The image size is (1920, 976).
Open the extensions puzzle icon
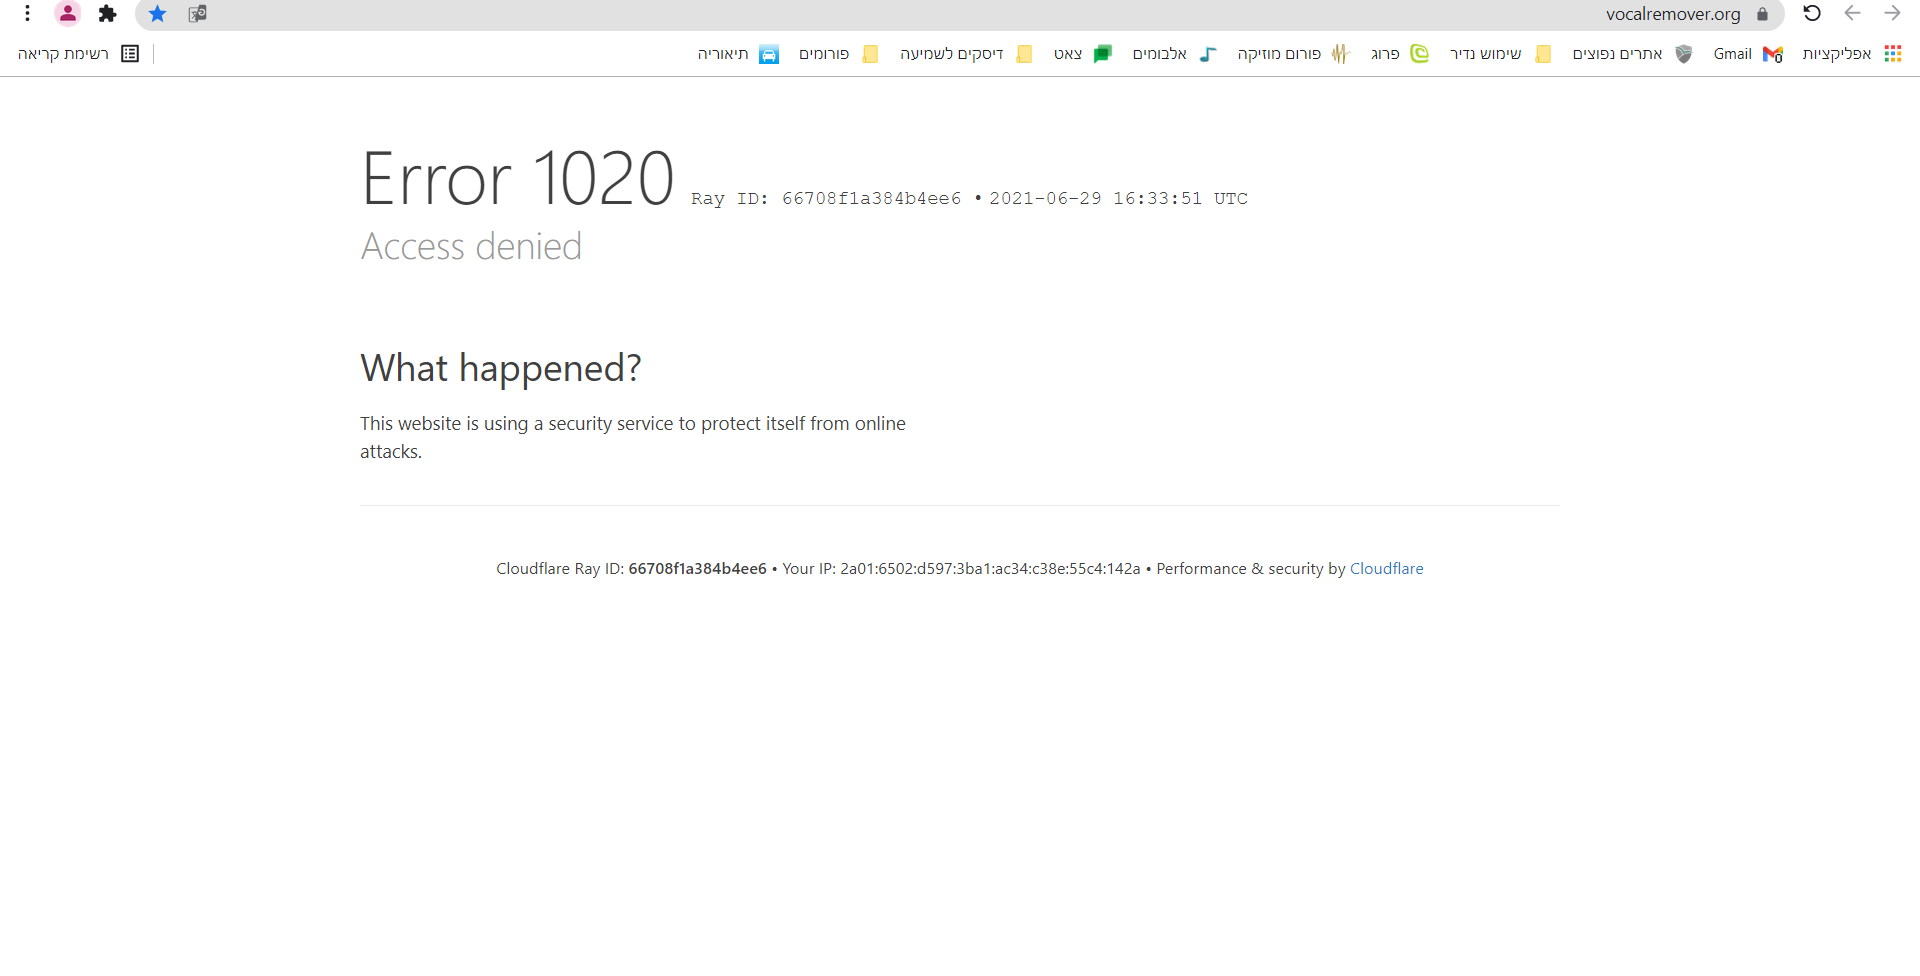pyautogui.click(x=108, y=13)
